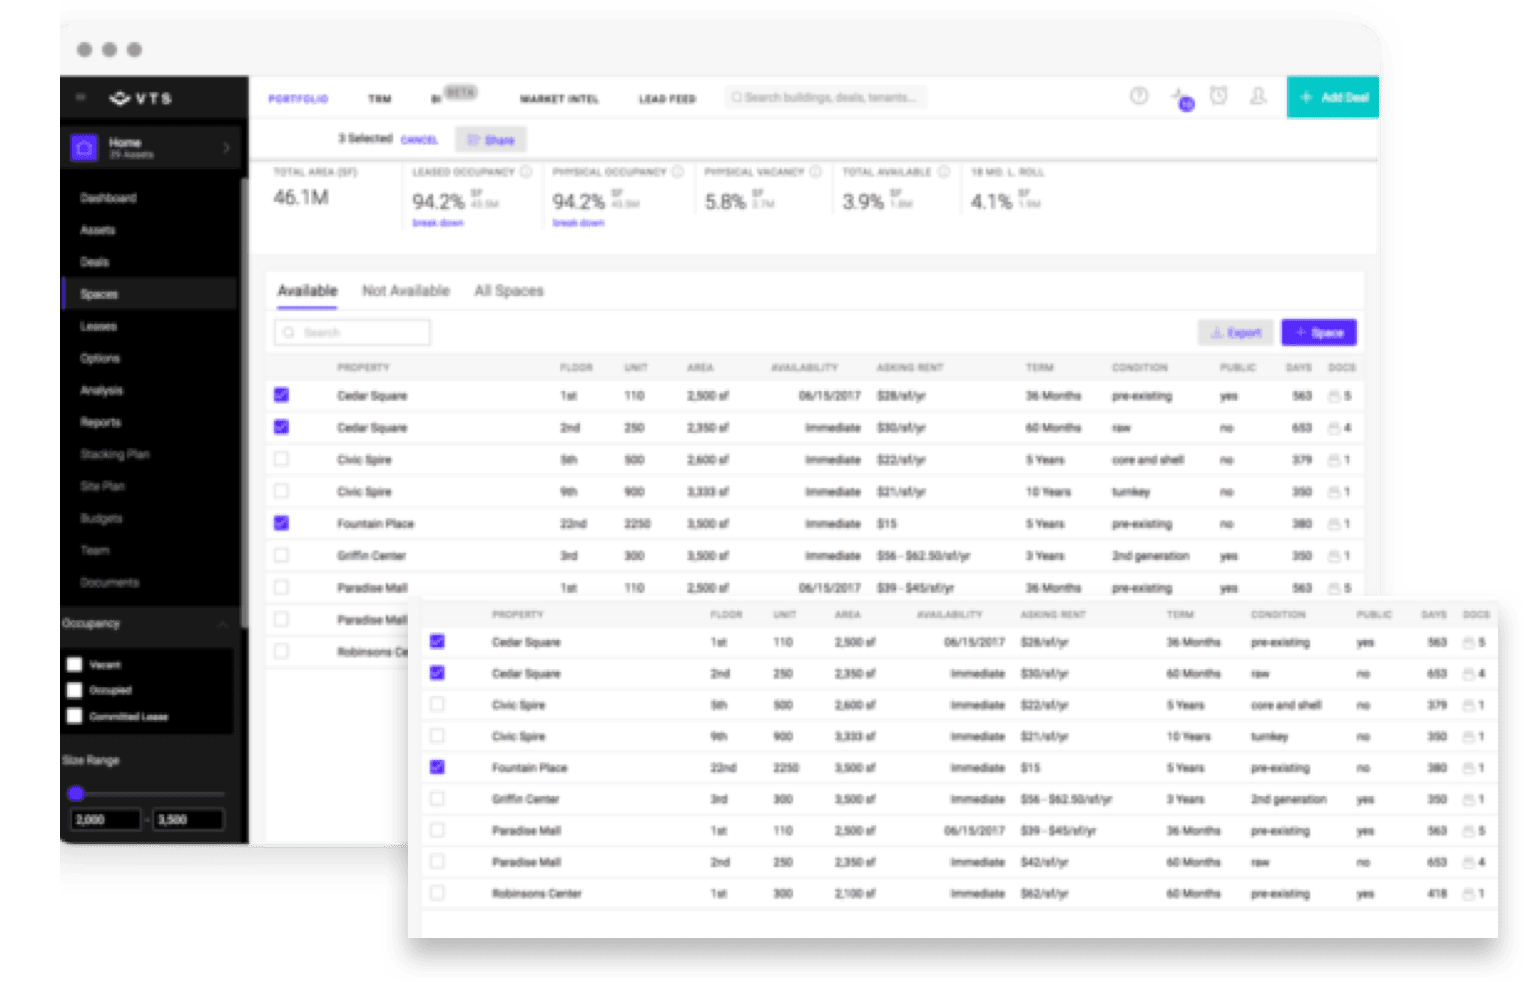Open docs icon for Robinsons Center, front panel

pyautogui.click(x=1469, y=893)
